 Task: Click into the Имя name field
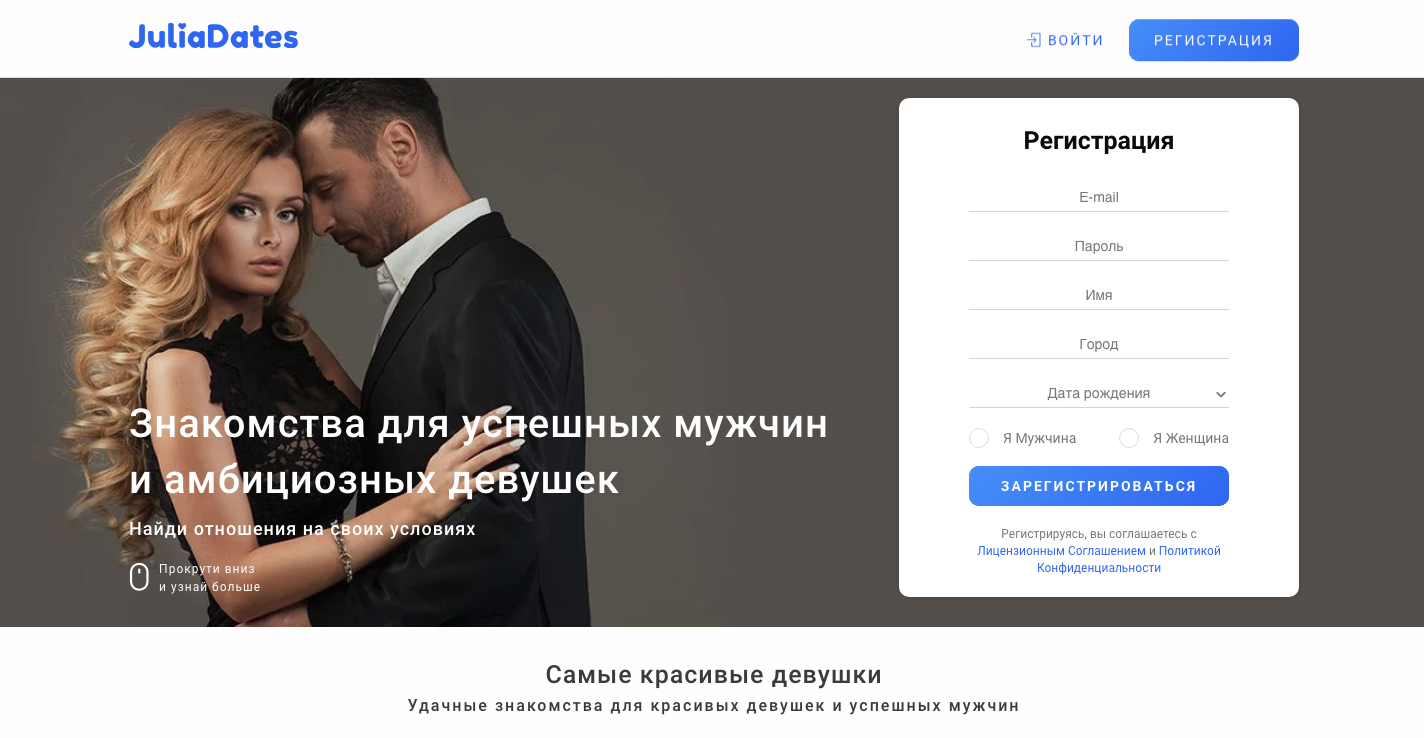coord(1099,295)
